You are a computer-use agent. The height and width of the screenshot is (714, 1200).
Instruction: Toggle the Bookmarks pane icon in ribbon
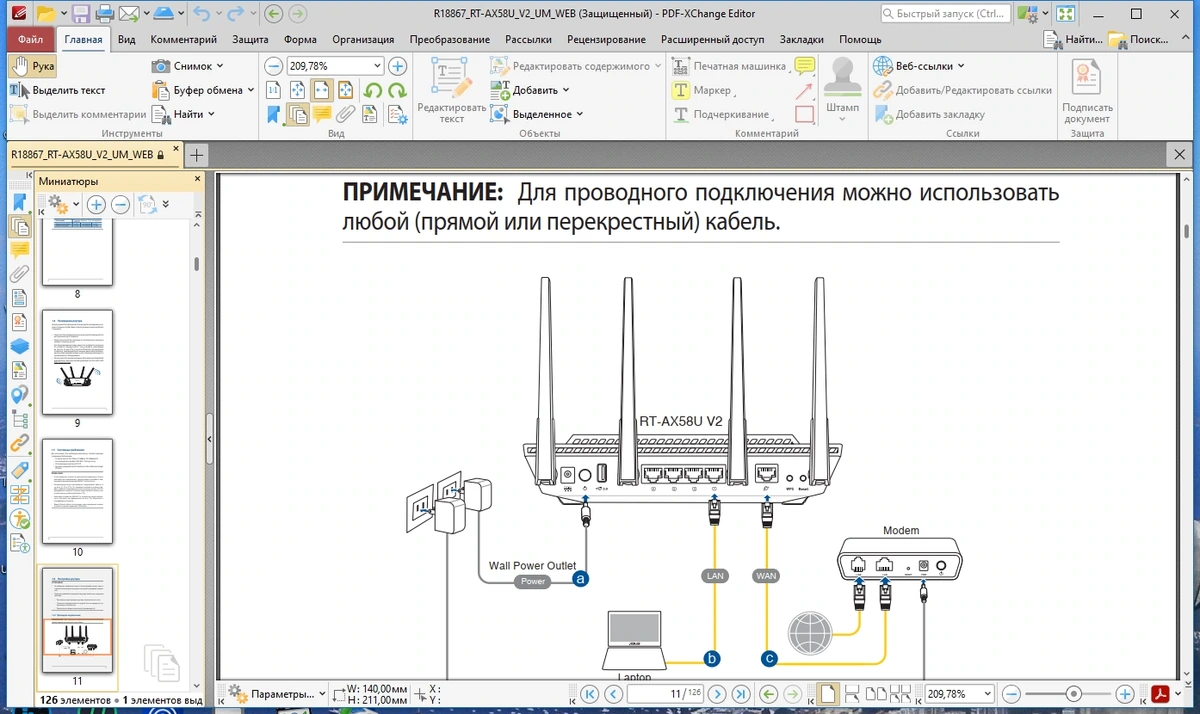coord(274,114)
